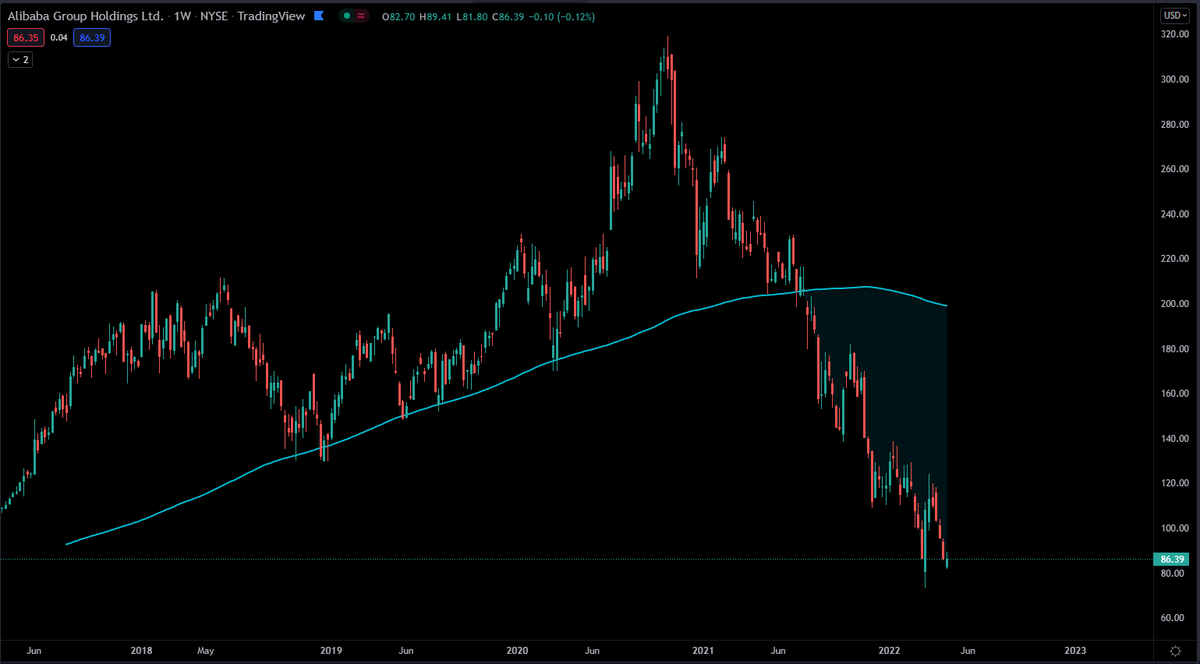Click the 2019 label on time axis
The image size is (1200, 664).
pos(331,650)
